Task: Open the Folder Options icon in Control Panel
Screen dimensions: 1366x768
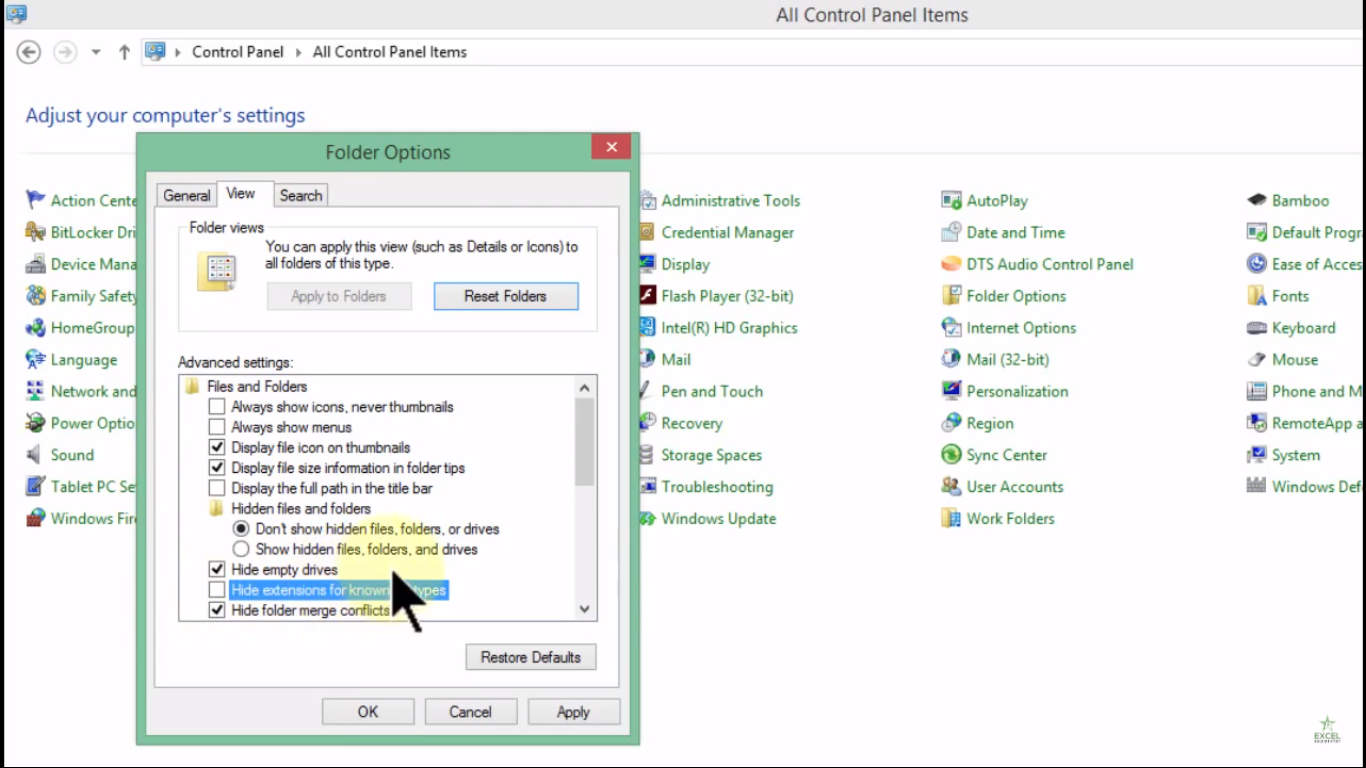Action: pos(1003,296)
